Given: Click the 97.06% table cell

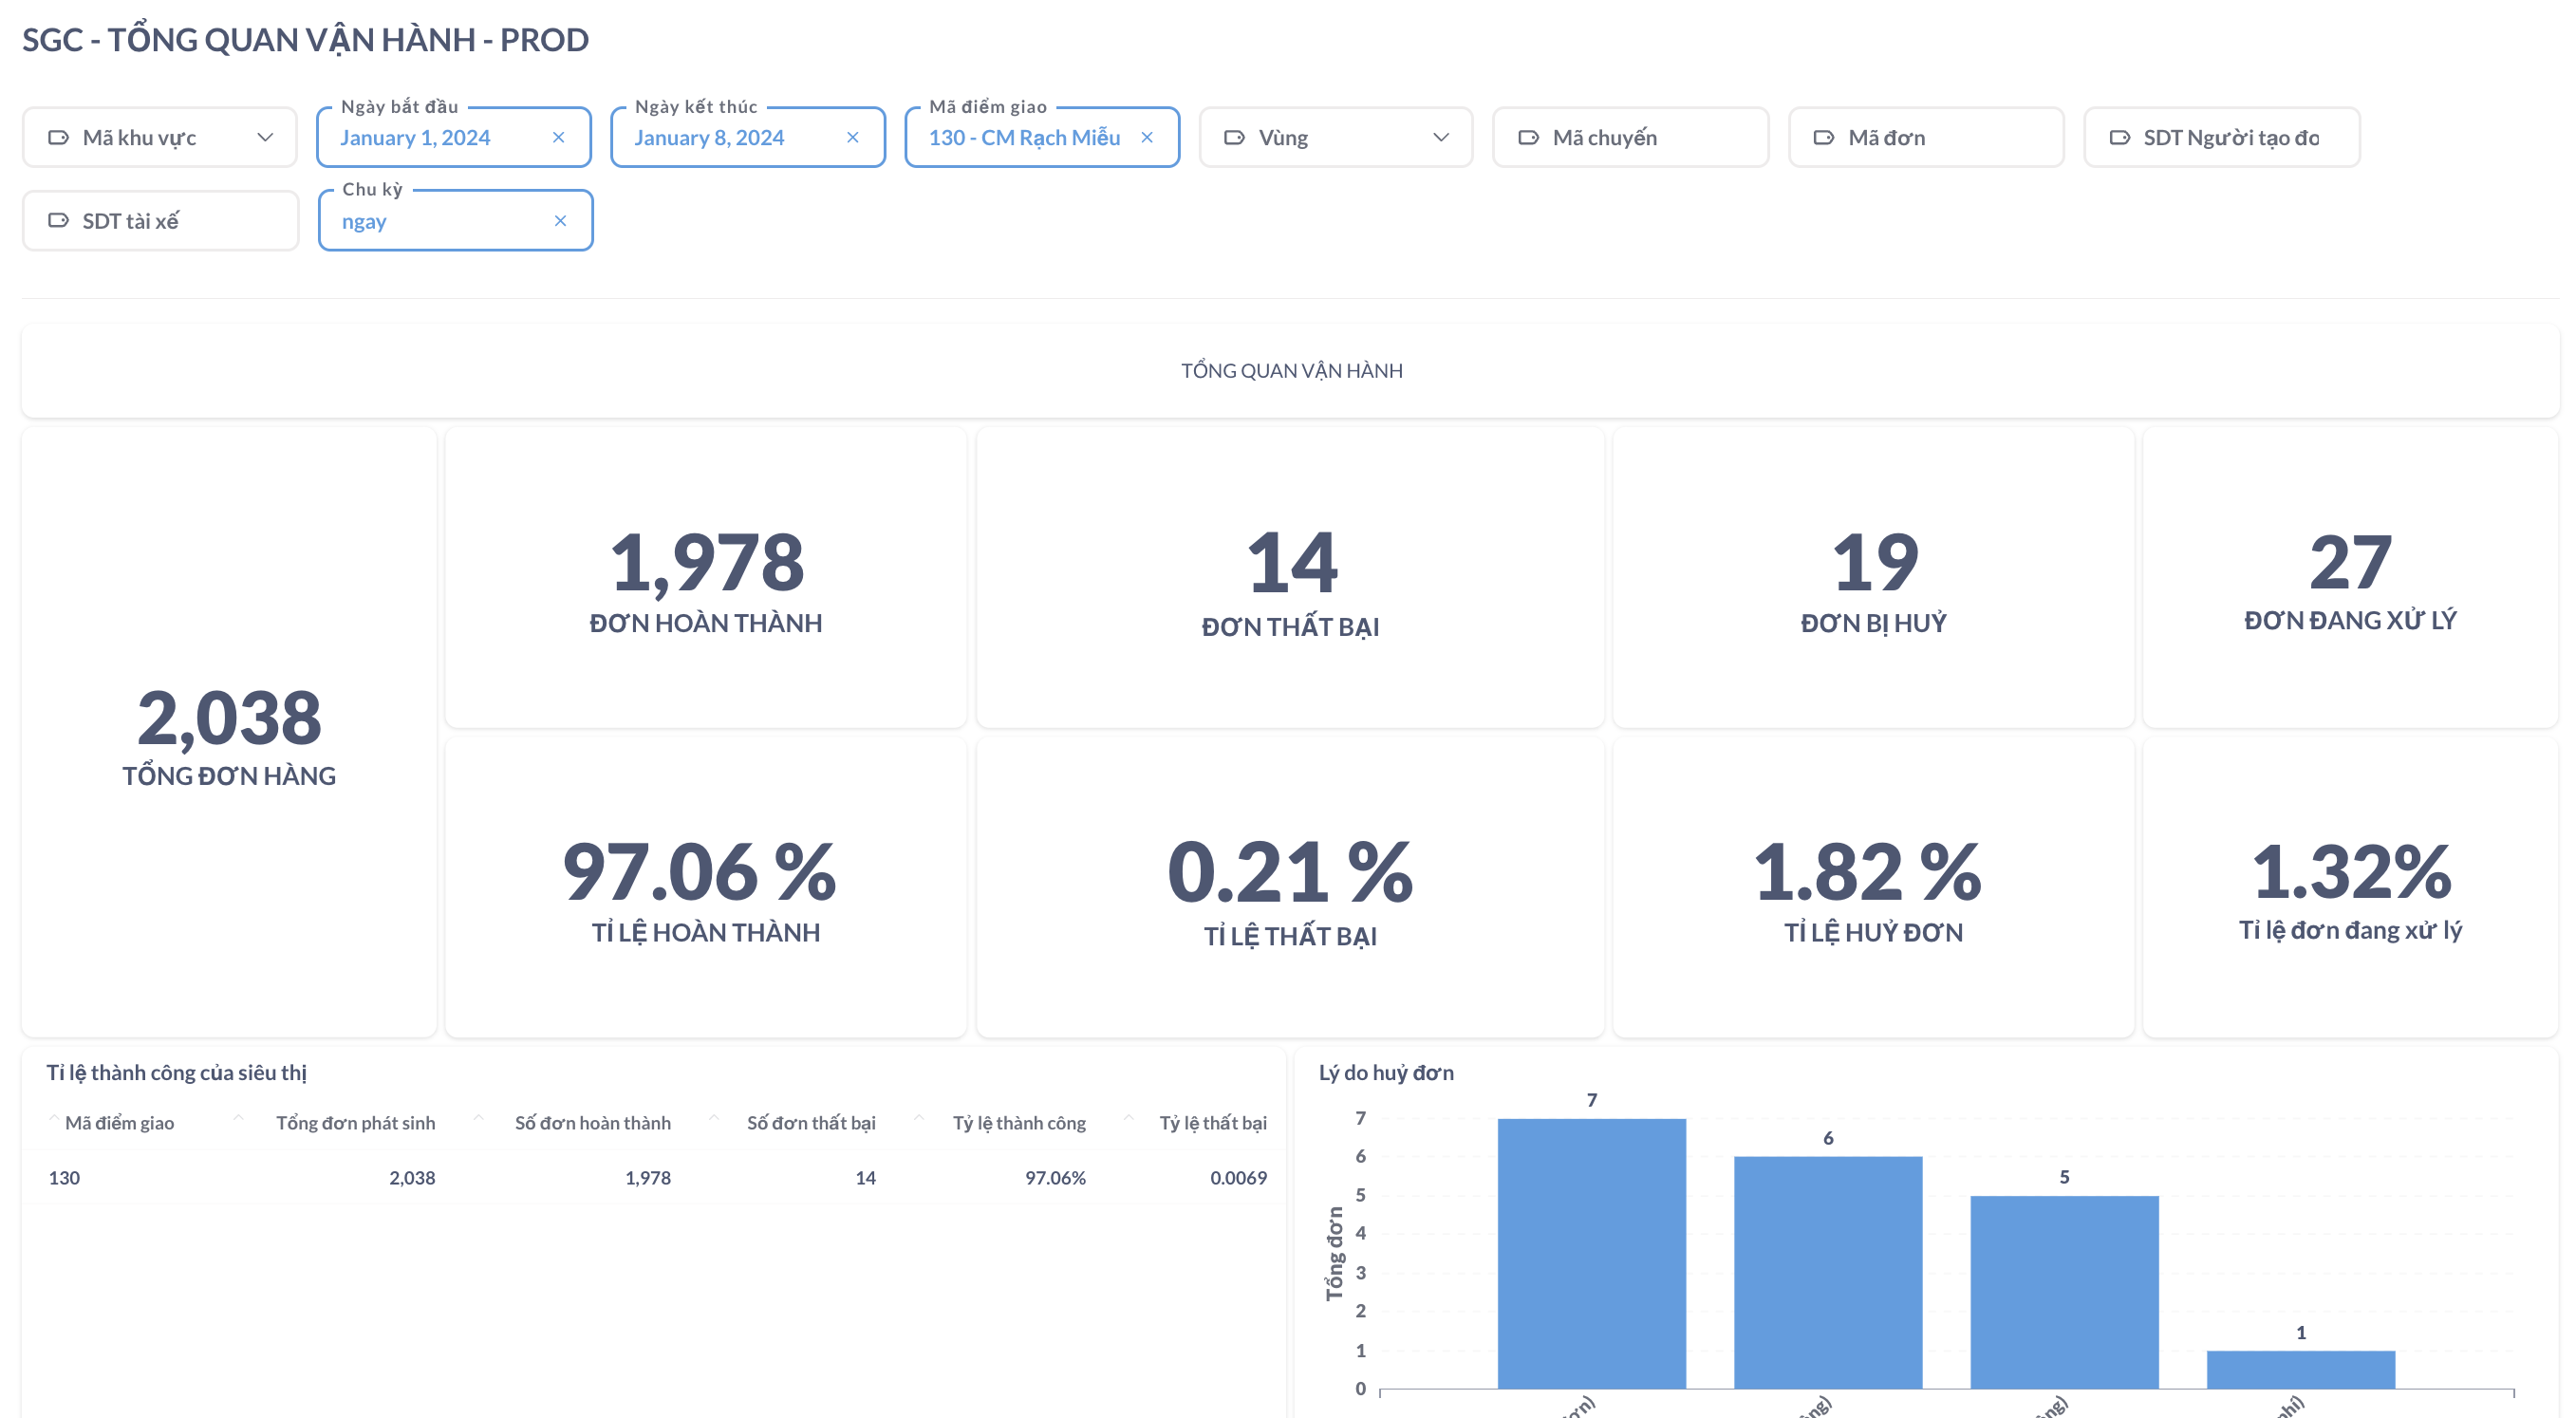Looking at the screenshot, I should coord(1055,1178).
